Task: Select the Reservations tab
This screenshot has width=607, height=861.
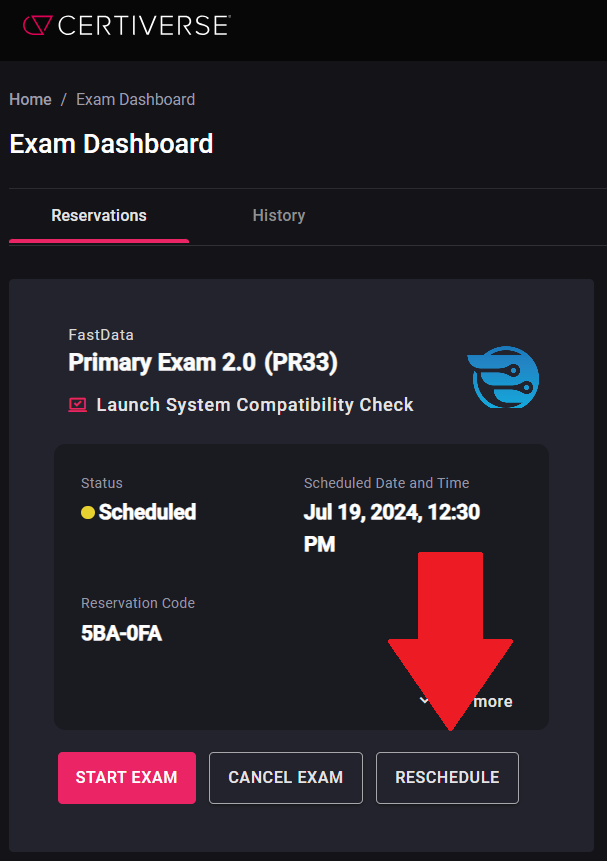Action: [99, 215]
